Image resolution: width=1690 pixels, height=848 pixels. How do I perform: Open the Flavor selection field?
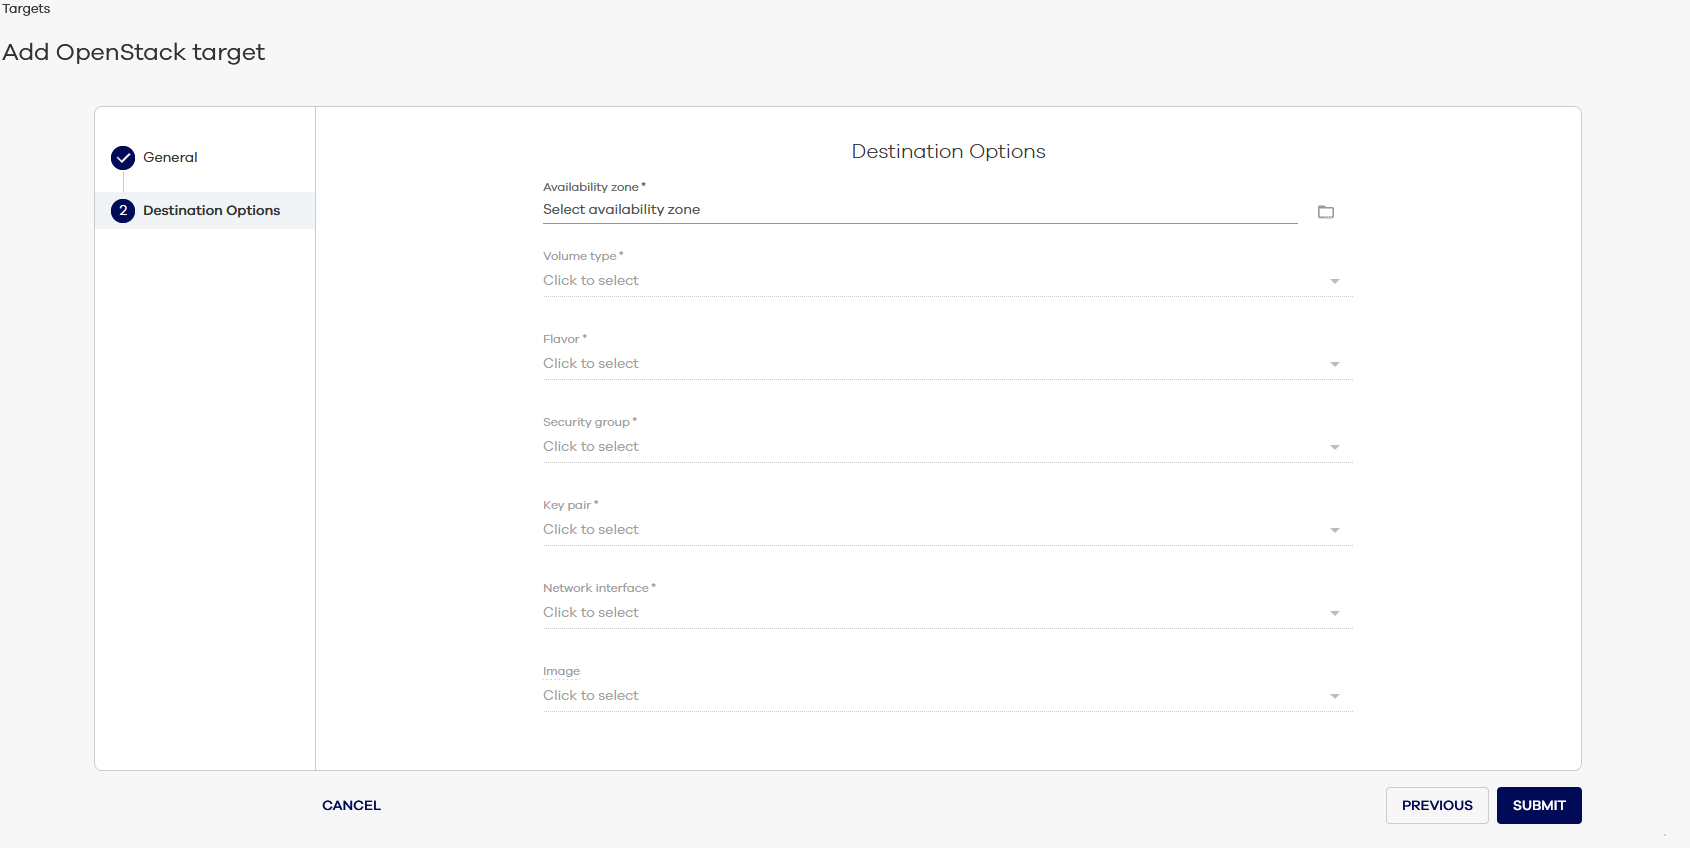(x=930, y=364)
